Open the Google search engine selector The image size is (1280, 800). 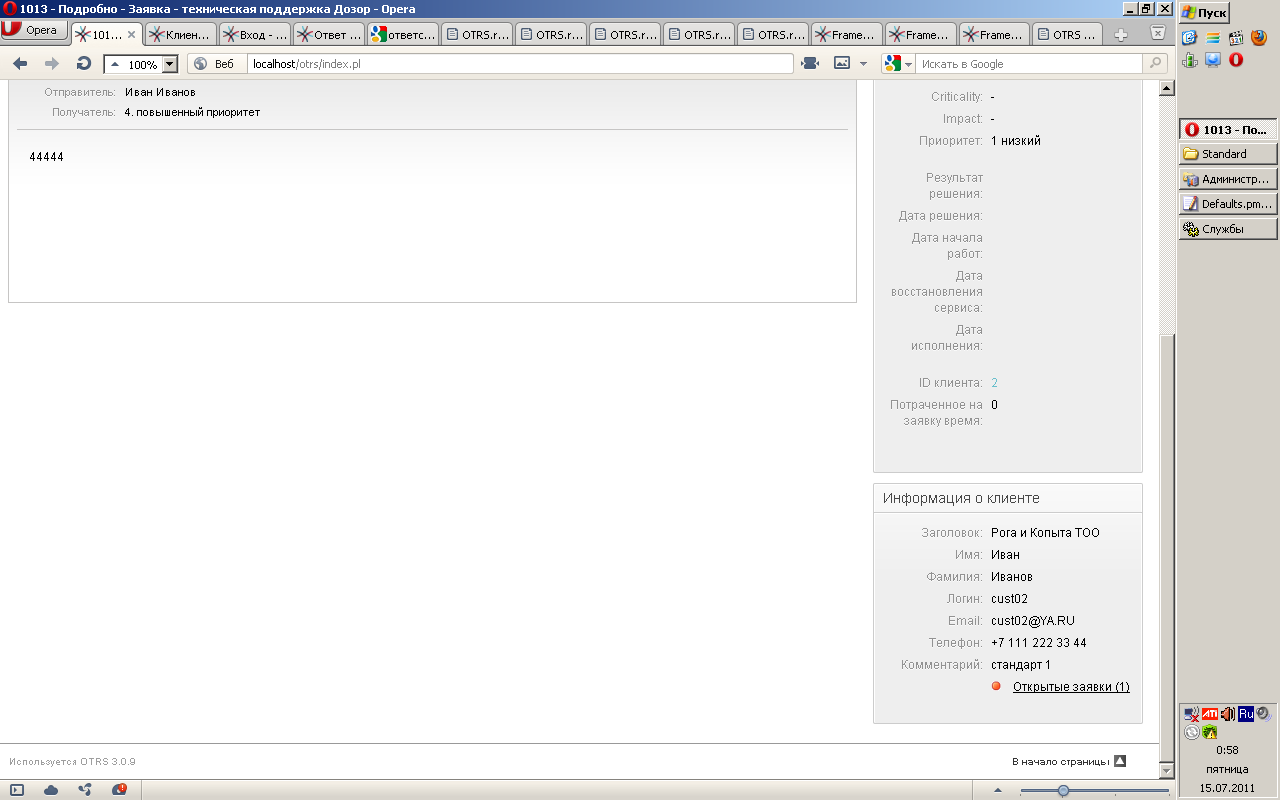click(x=898, y=64)
